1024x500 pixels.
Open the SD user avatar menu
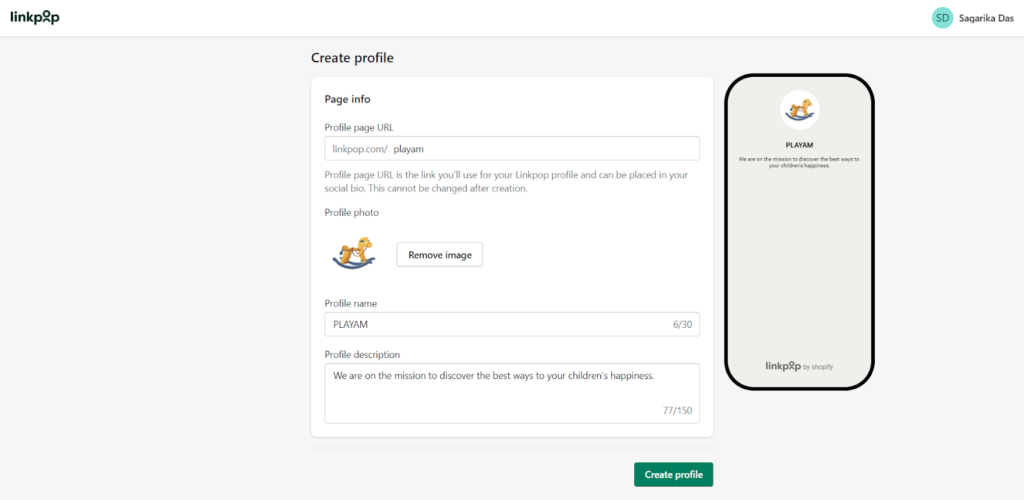click(942, 18)
